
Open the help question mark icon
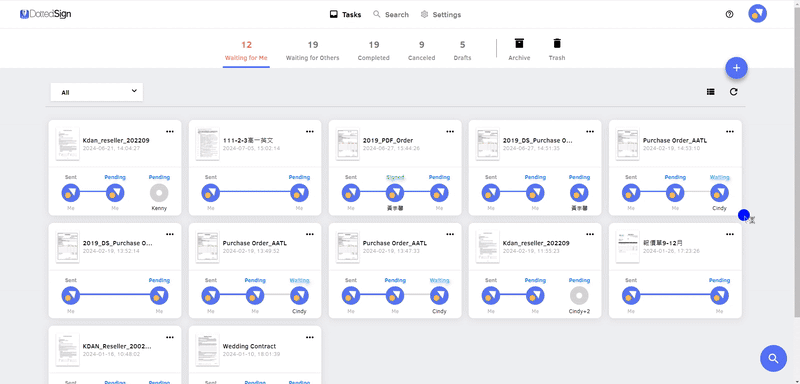[729, 14]
